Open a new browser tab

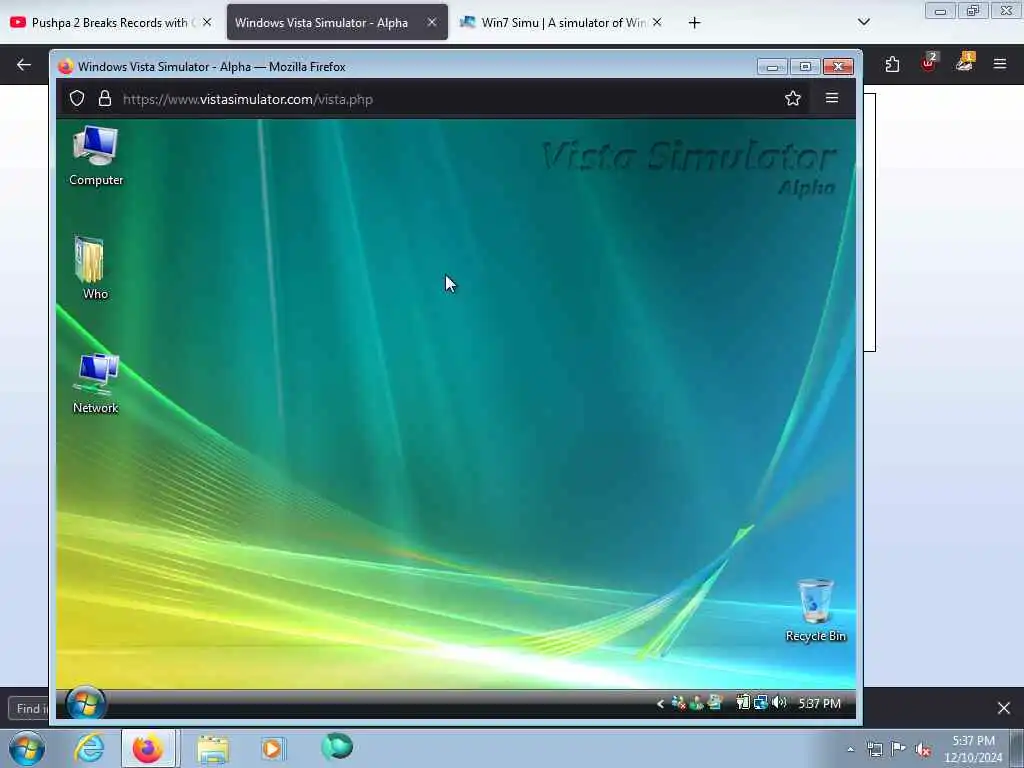tap(694, 23)
